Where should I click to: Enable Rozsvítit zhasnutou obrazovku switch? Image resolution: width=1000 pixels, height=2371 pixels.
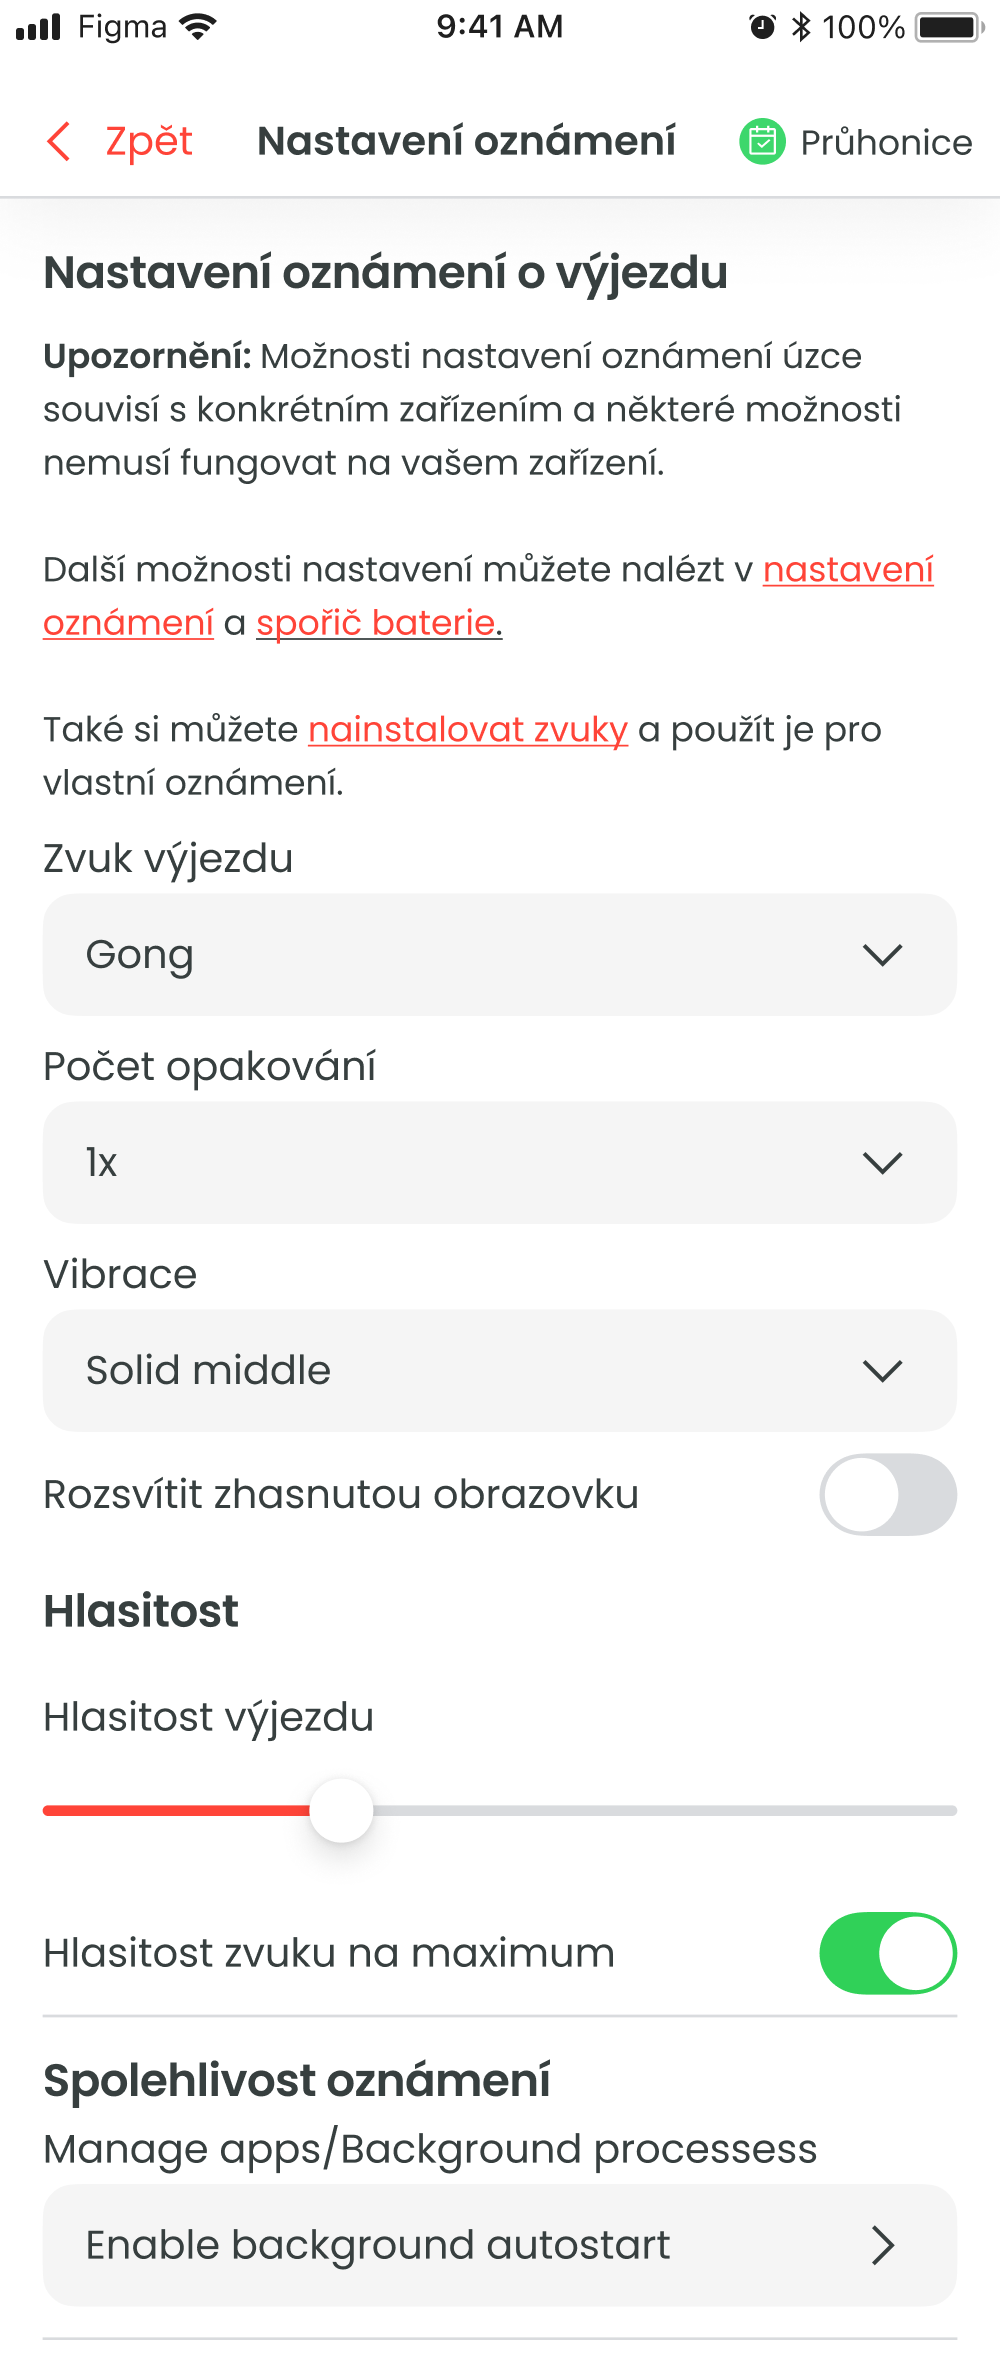click(887, 1494)
